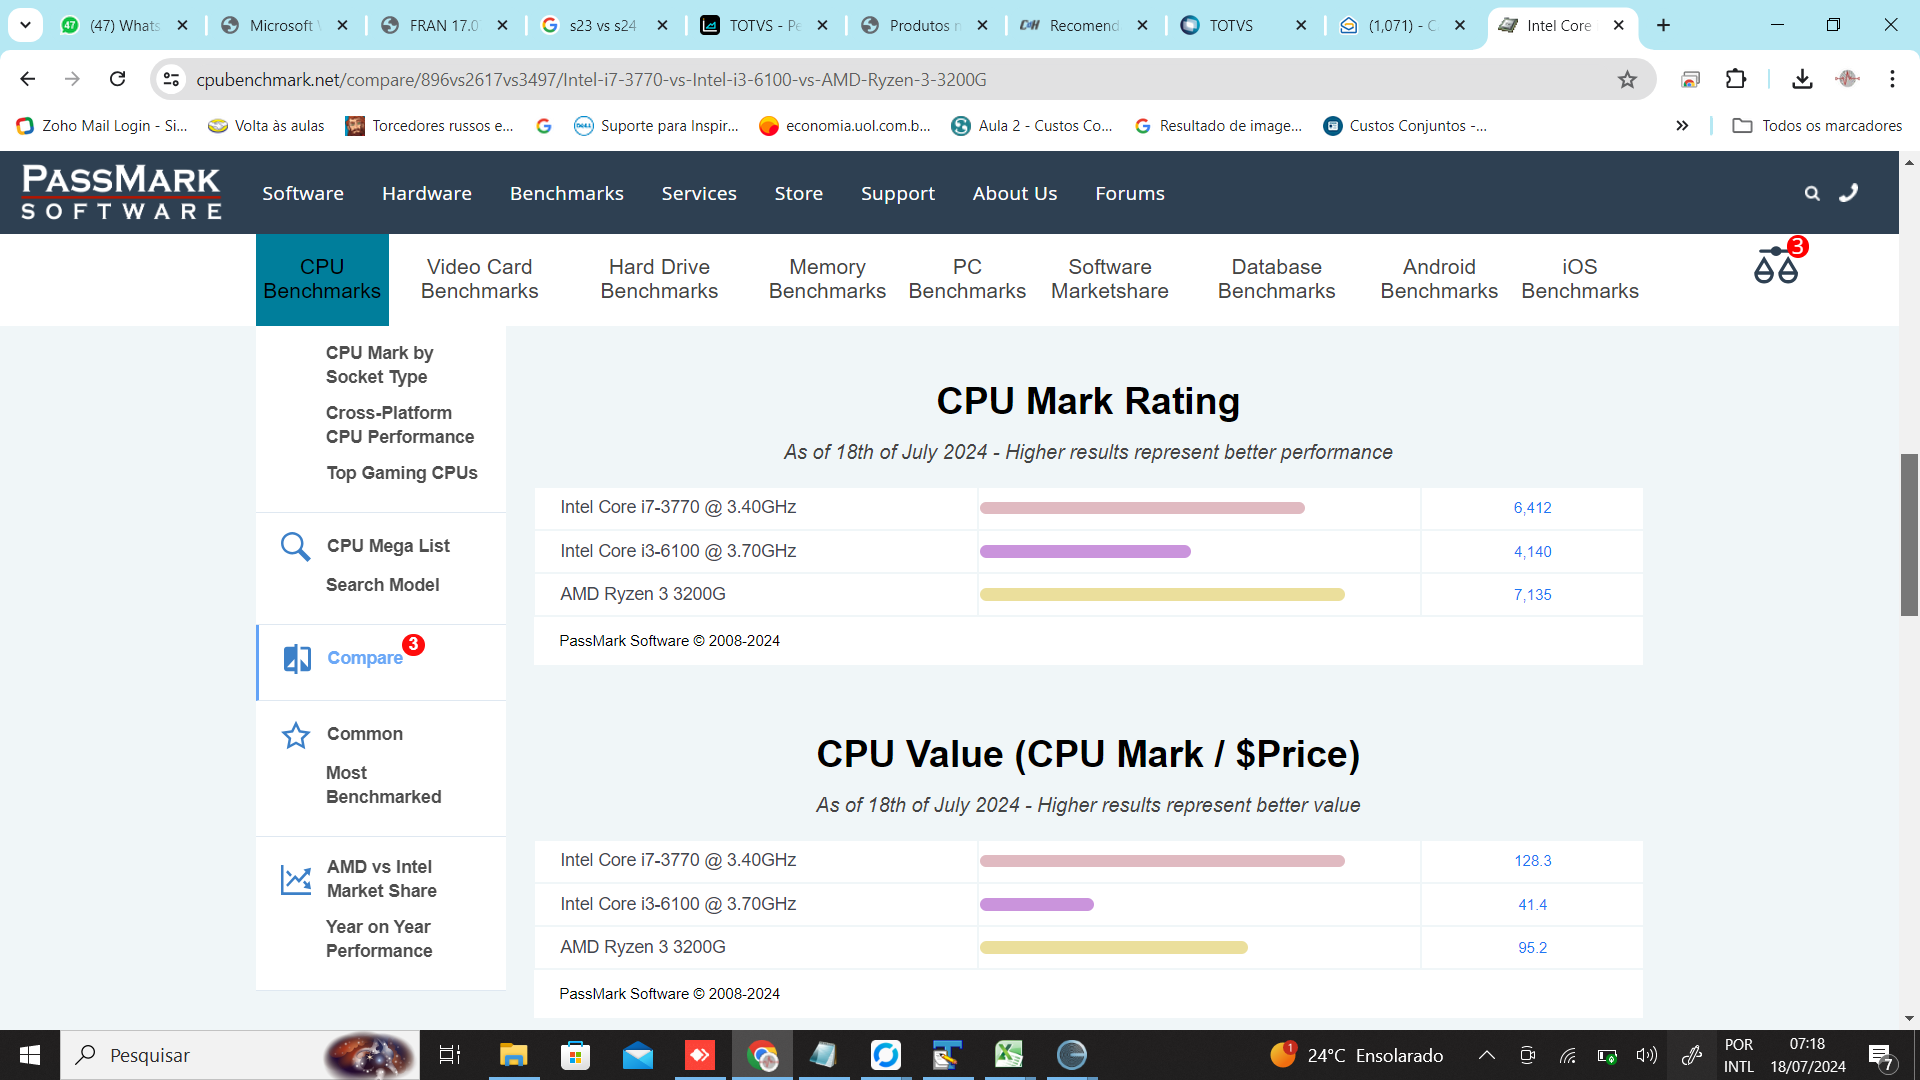Screen dimensions: 1920x1080
Task: Open the Support menu
Action: (x=898, y=194)
